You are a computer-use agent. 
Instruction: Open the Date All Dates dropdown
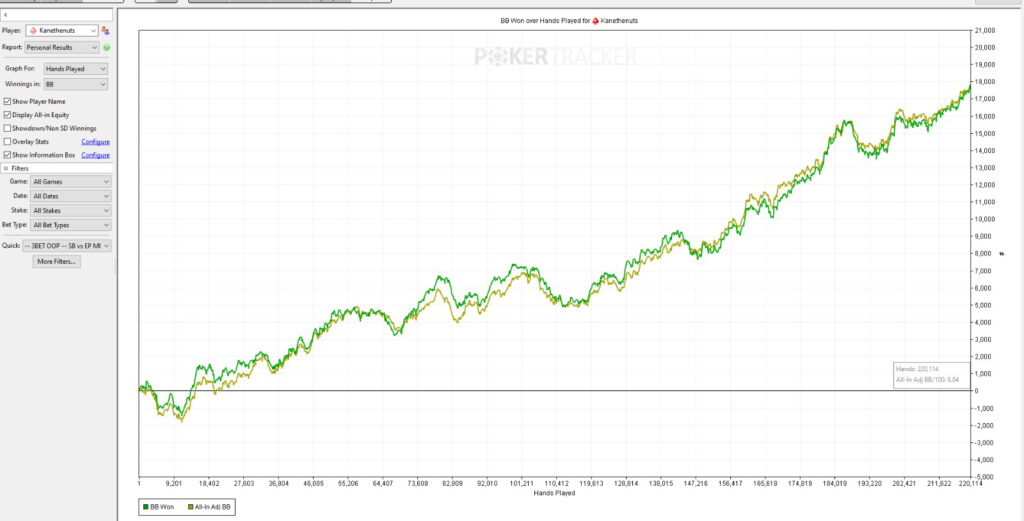click(x=71, y=196)
